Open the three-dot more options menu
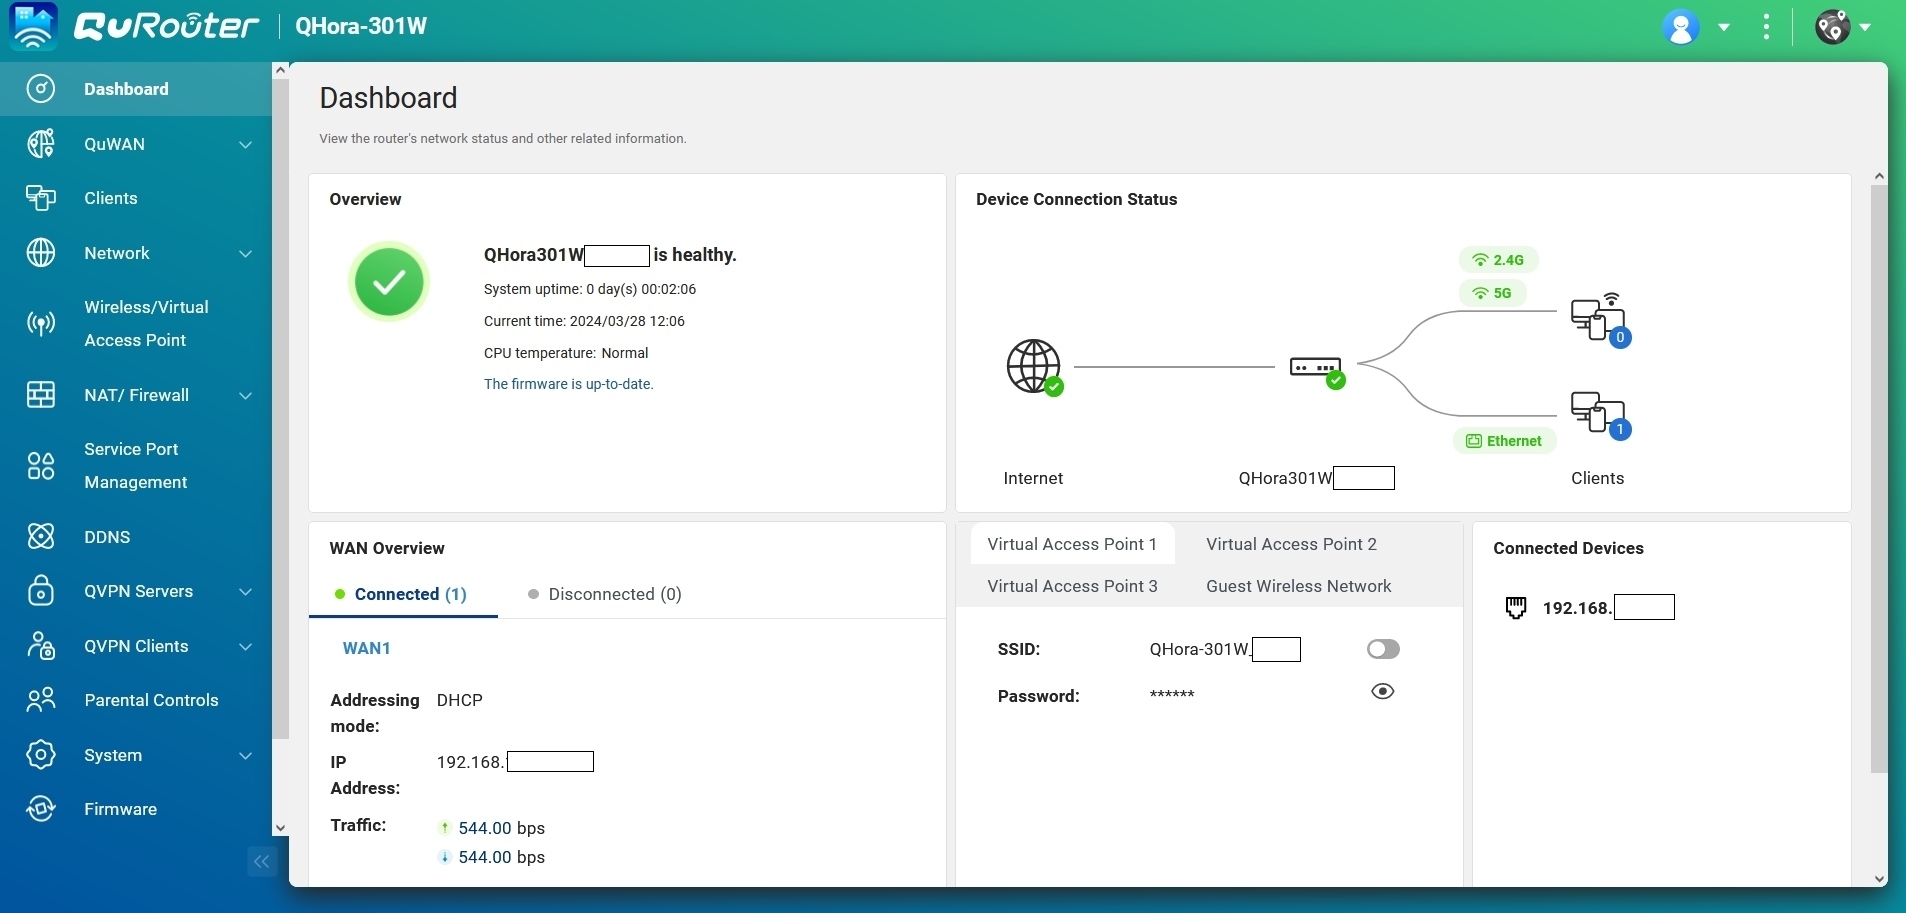The height and width of the screenshot is (913, 1906). click(x=1767, y=27)
